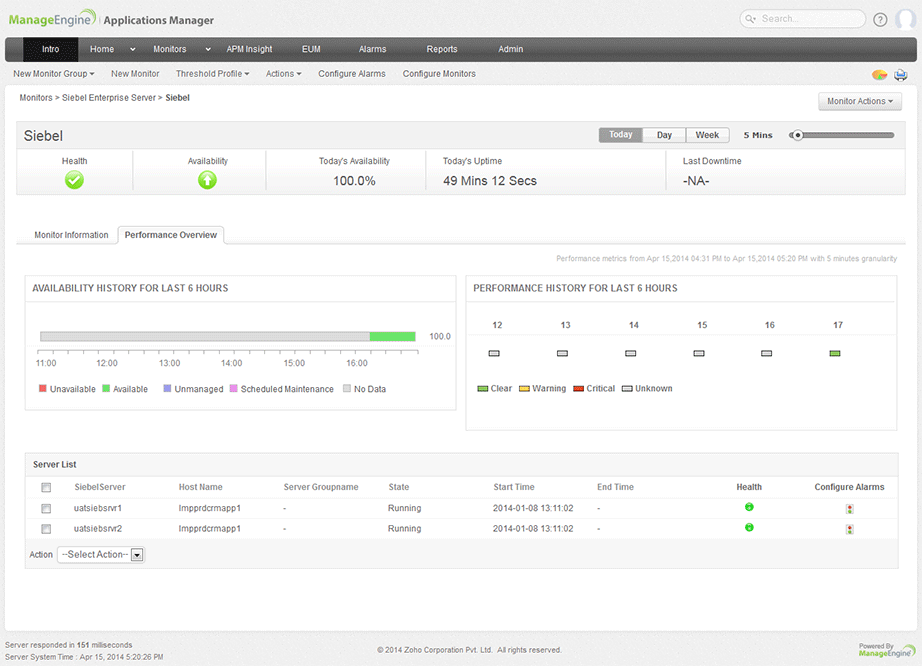The height and width of the screenshot is (666, 922).
Task: Click the green Health checkmark icon
Action: point(74,180)
